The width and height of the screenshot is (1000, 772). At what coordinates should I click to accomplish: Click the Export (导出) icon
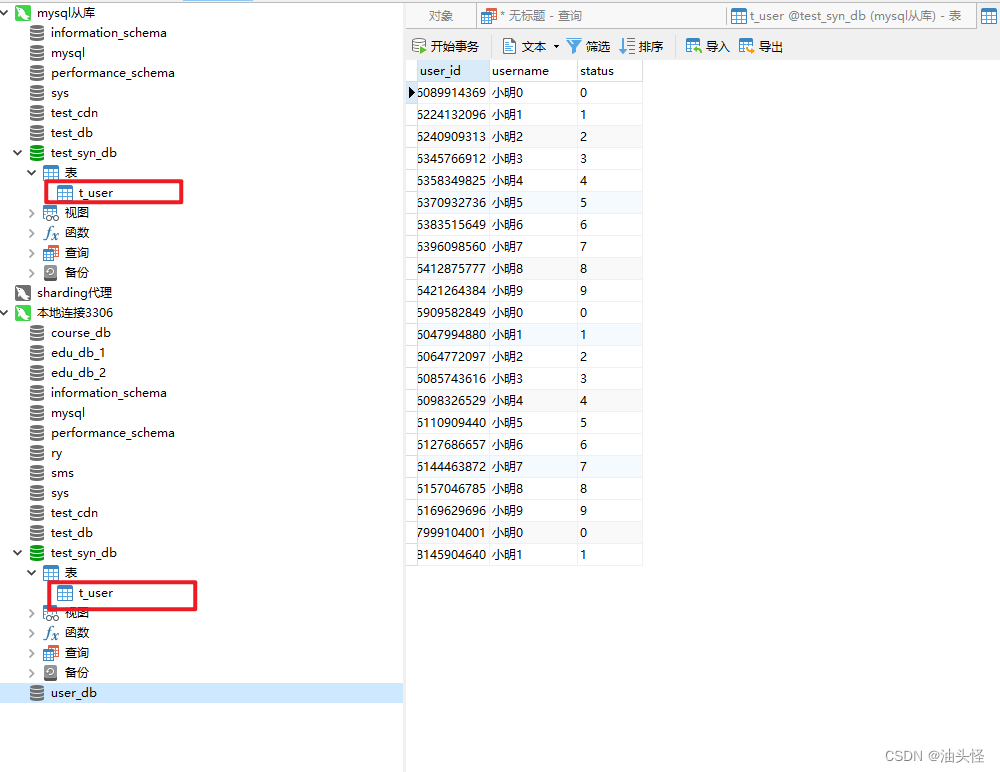[746, 46]
